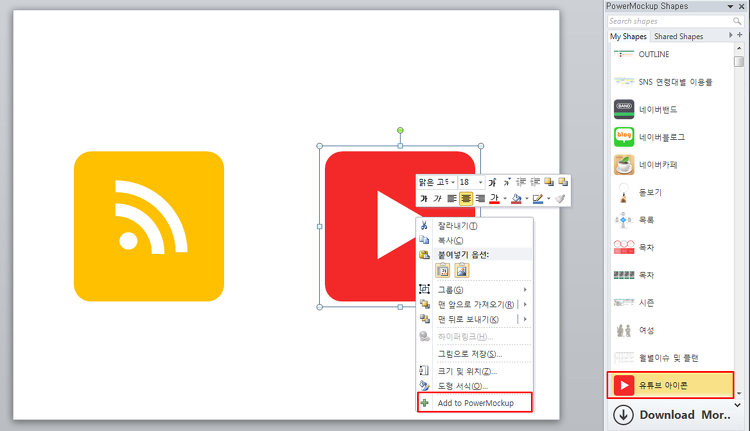
Task: Open the font size 18 dropdown
Action: (x=480, y=182)
